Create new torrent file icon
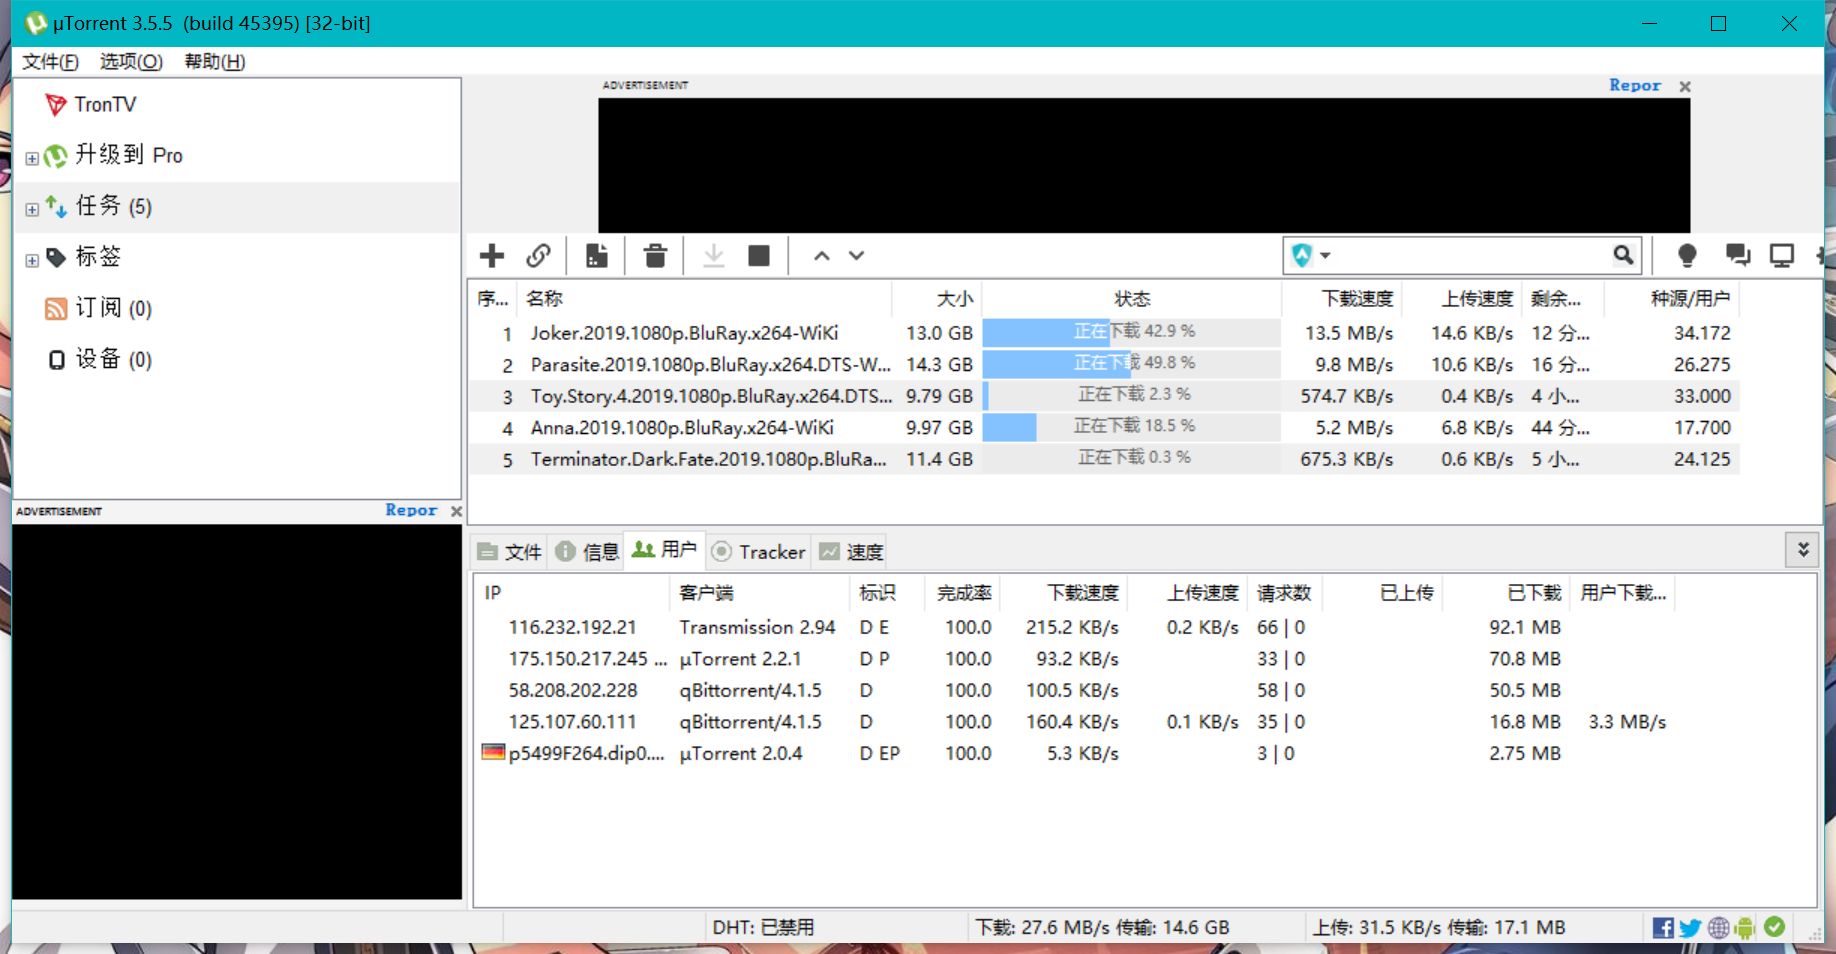Screen dimensions: 1836x954 point(597,256)
